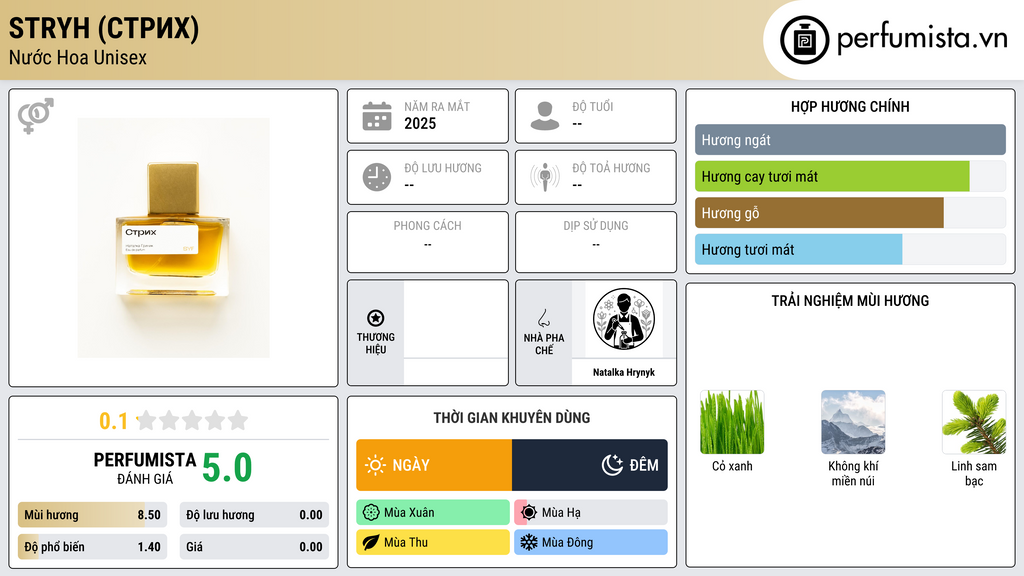
Task: Click the blue Hương tươi mát accord bar
Action: tap(798, 249)
